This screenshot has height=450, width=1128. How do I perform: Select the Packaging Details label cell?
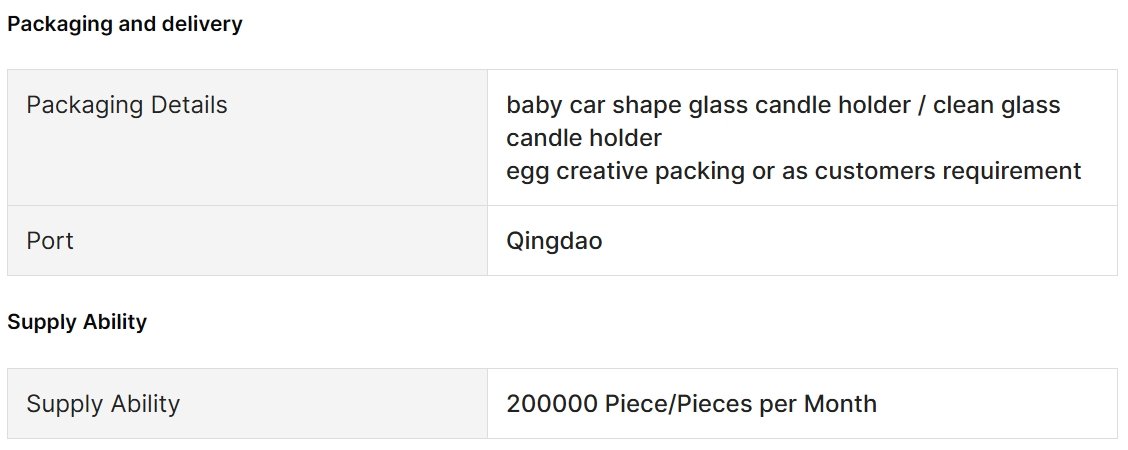pos(247,137)
